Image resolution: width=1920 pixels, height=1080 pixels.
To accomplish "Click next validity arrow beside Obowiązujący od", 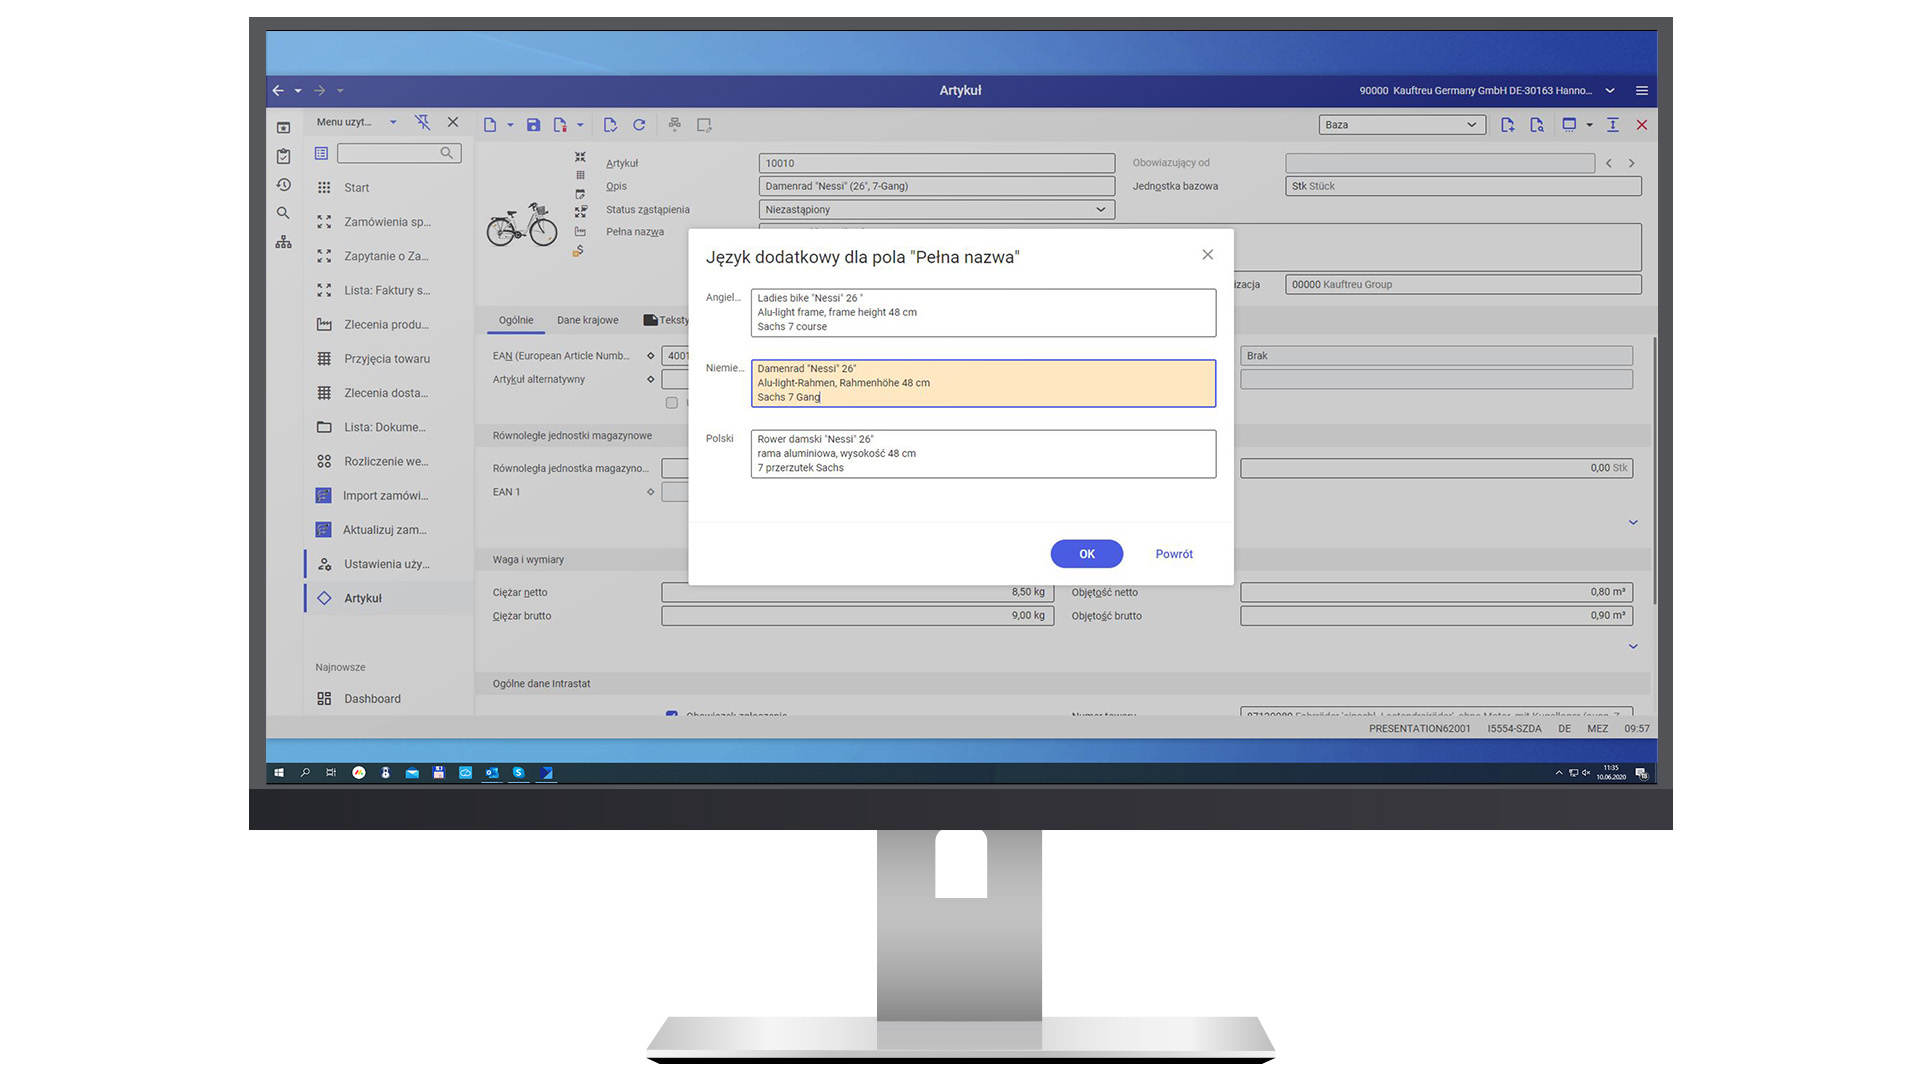I will (x=1631, y=163).
